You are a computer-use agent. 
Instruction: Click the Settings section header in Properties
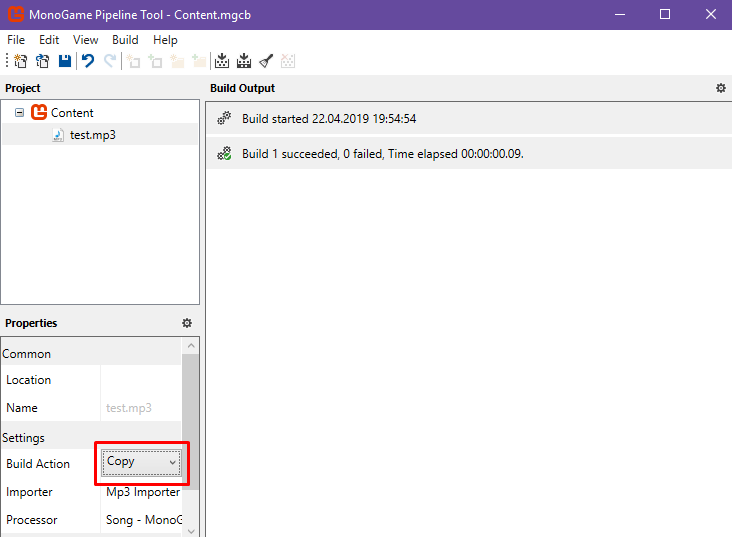tap(91, 437)
